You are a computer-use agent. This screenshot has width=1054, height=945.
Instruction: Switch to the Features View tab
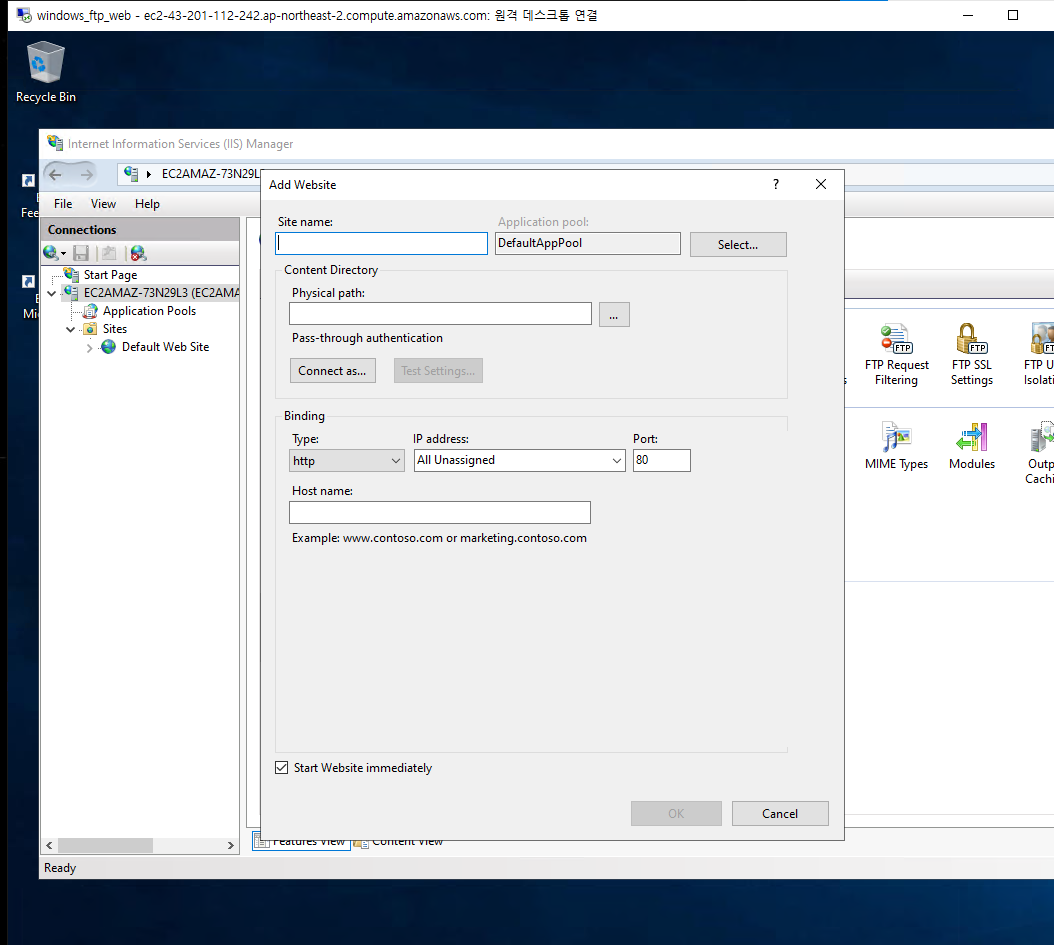301,842
